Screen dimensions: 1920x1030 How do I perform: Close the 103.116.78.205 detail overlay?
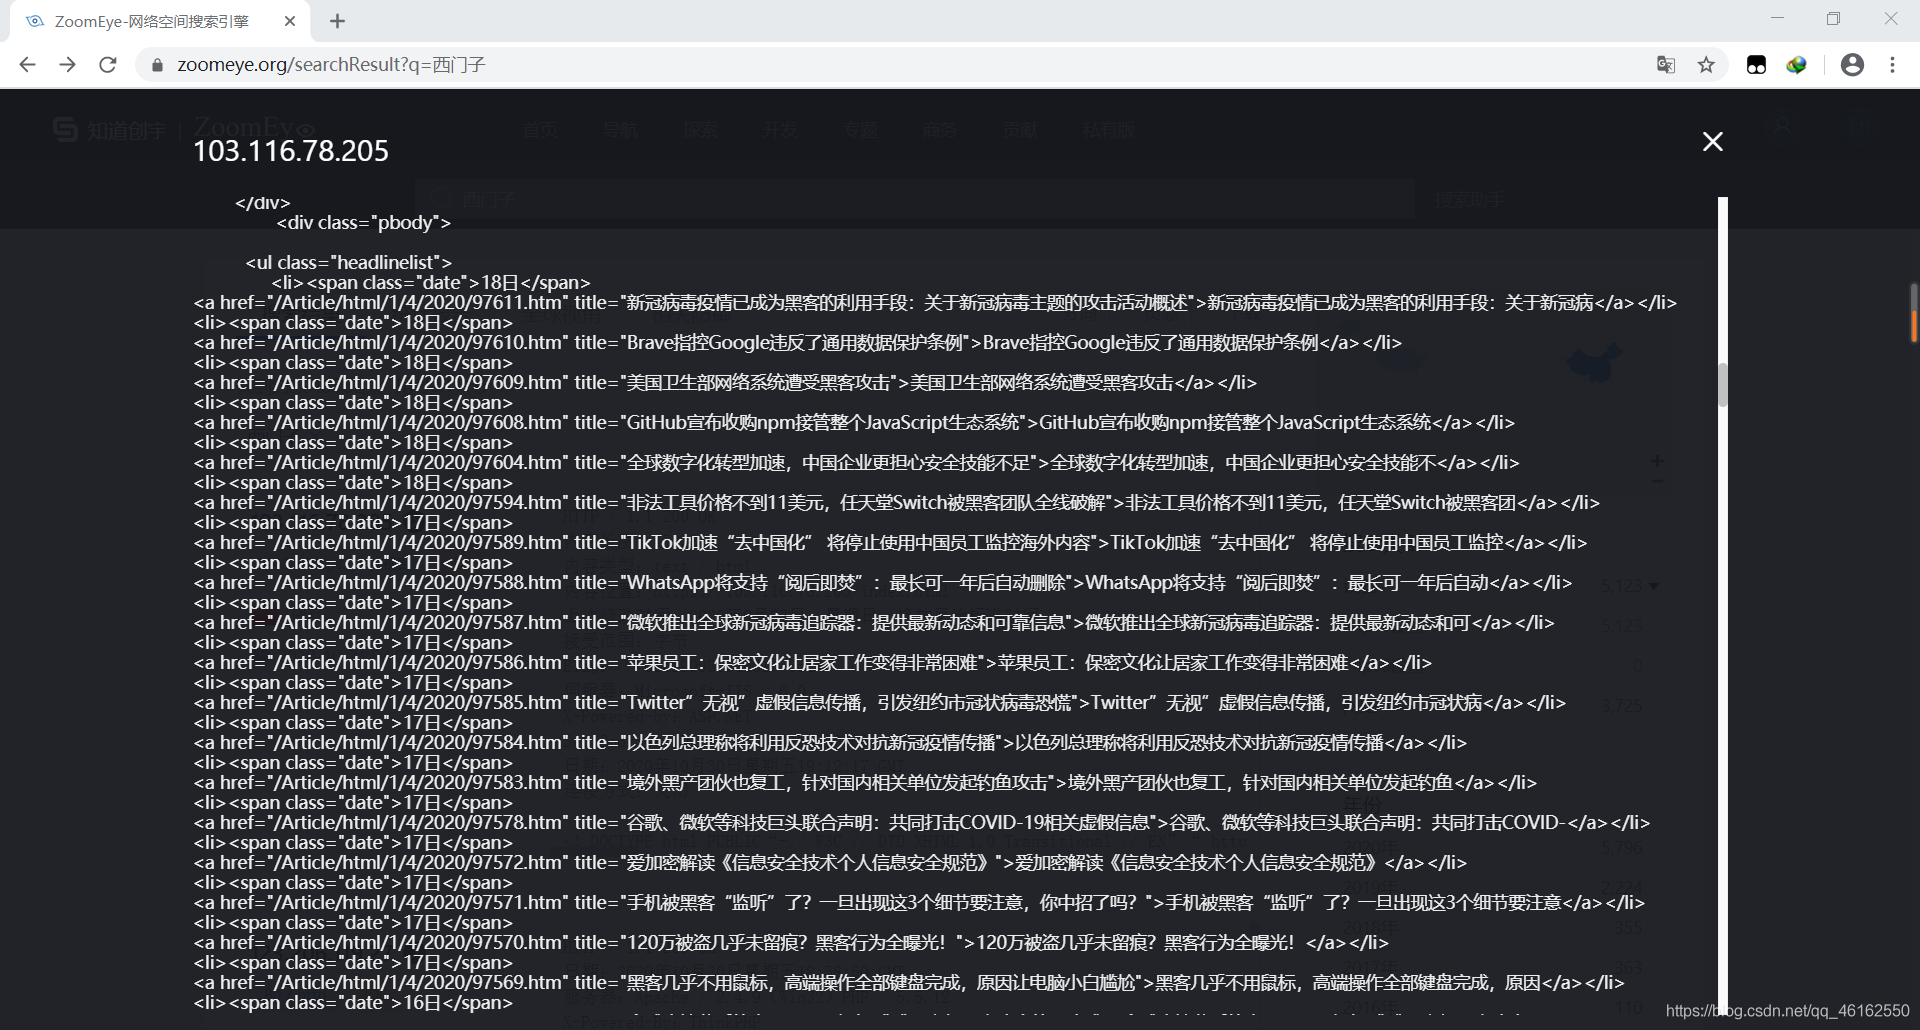tap(1712, 142)
